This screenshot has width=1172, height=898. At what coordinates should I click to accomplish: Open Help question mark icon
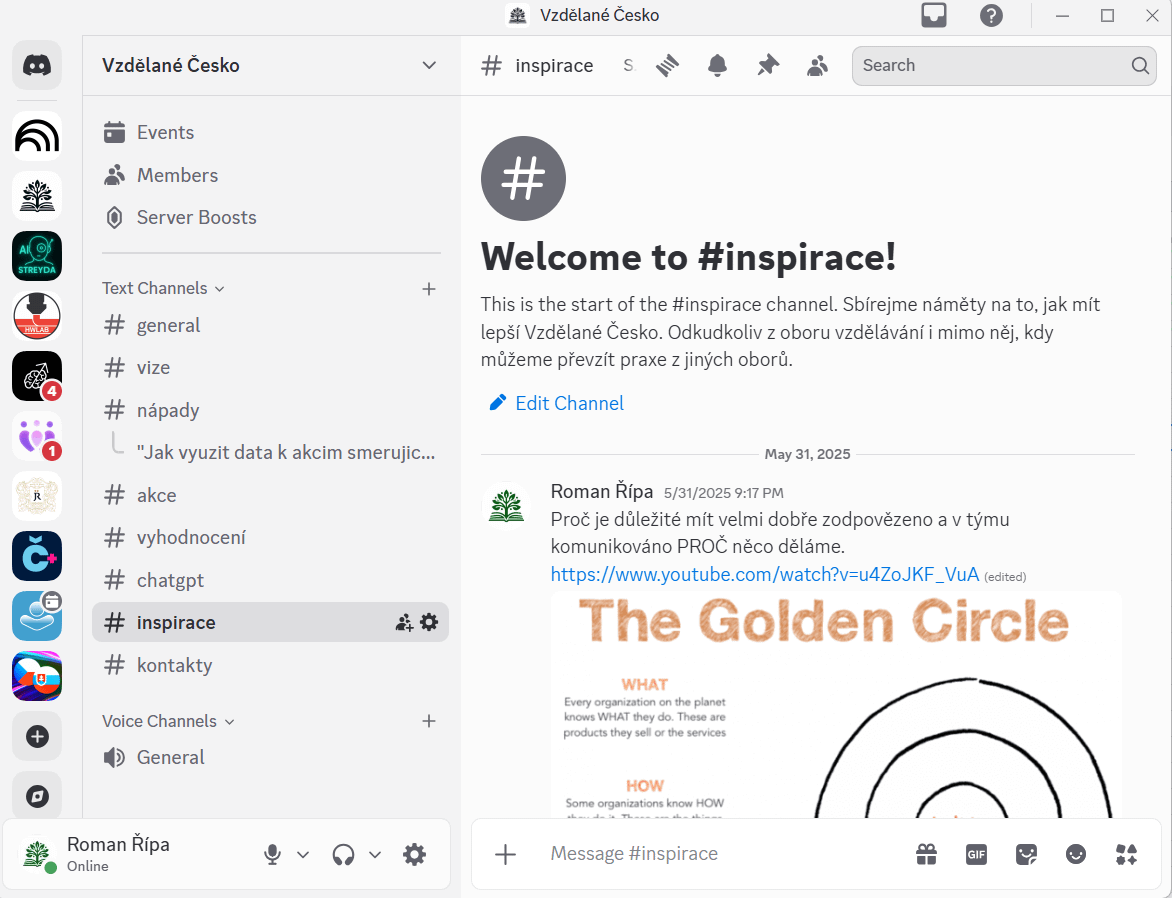[991, 15]
